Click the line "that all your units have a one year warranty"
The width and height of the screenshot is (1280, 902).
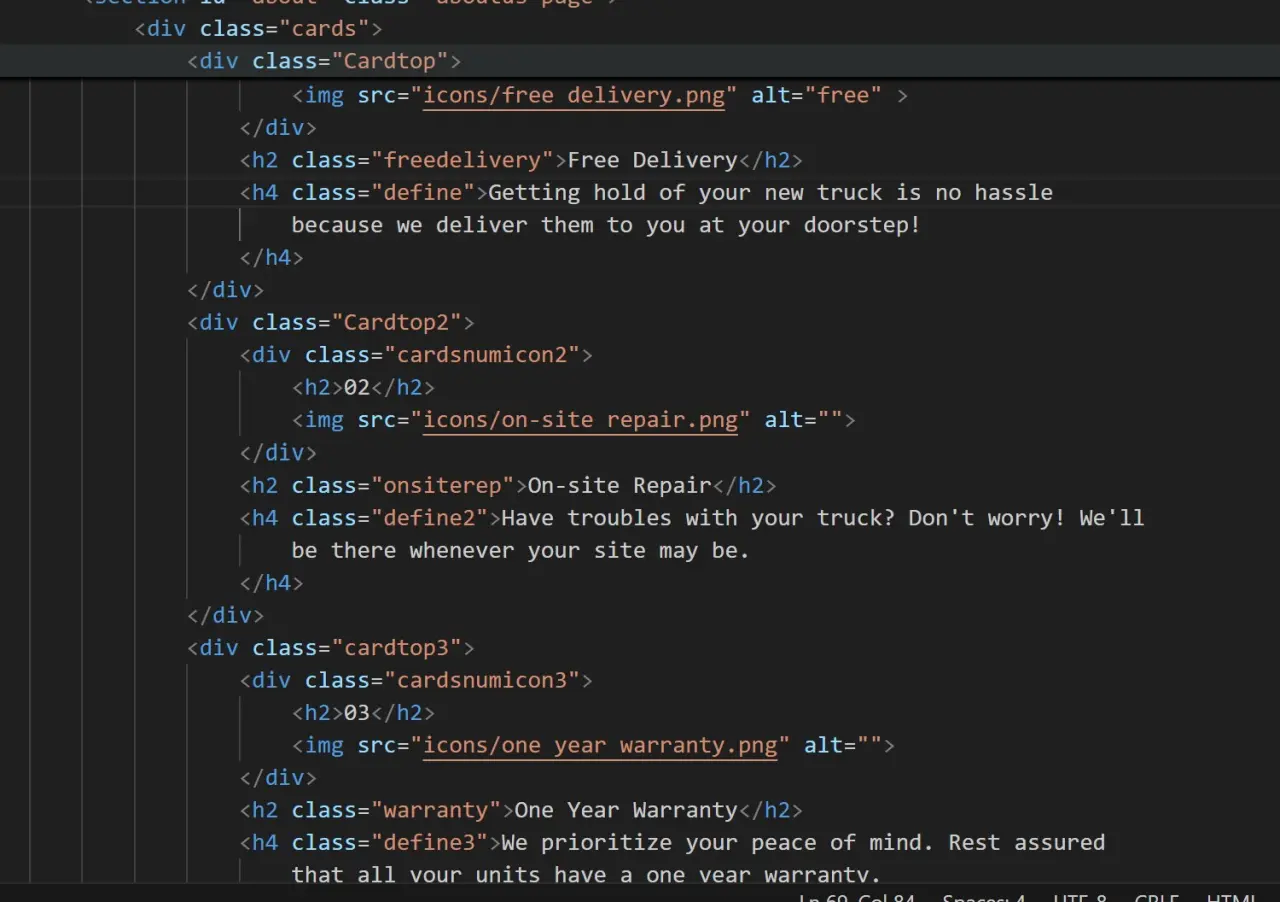pyautogui.click(x=586, y=873)
